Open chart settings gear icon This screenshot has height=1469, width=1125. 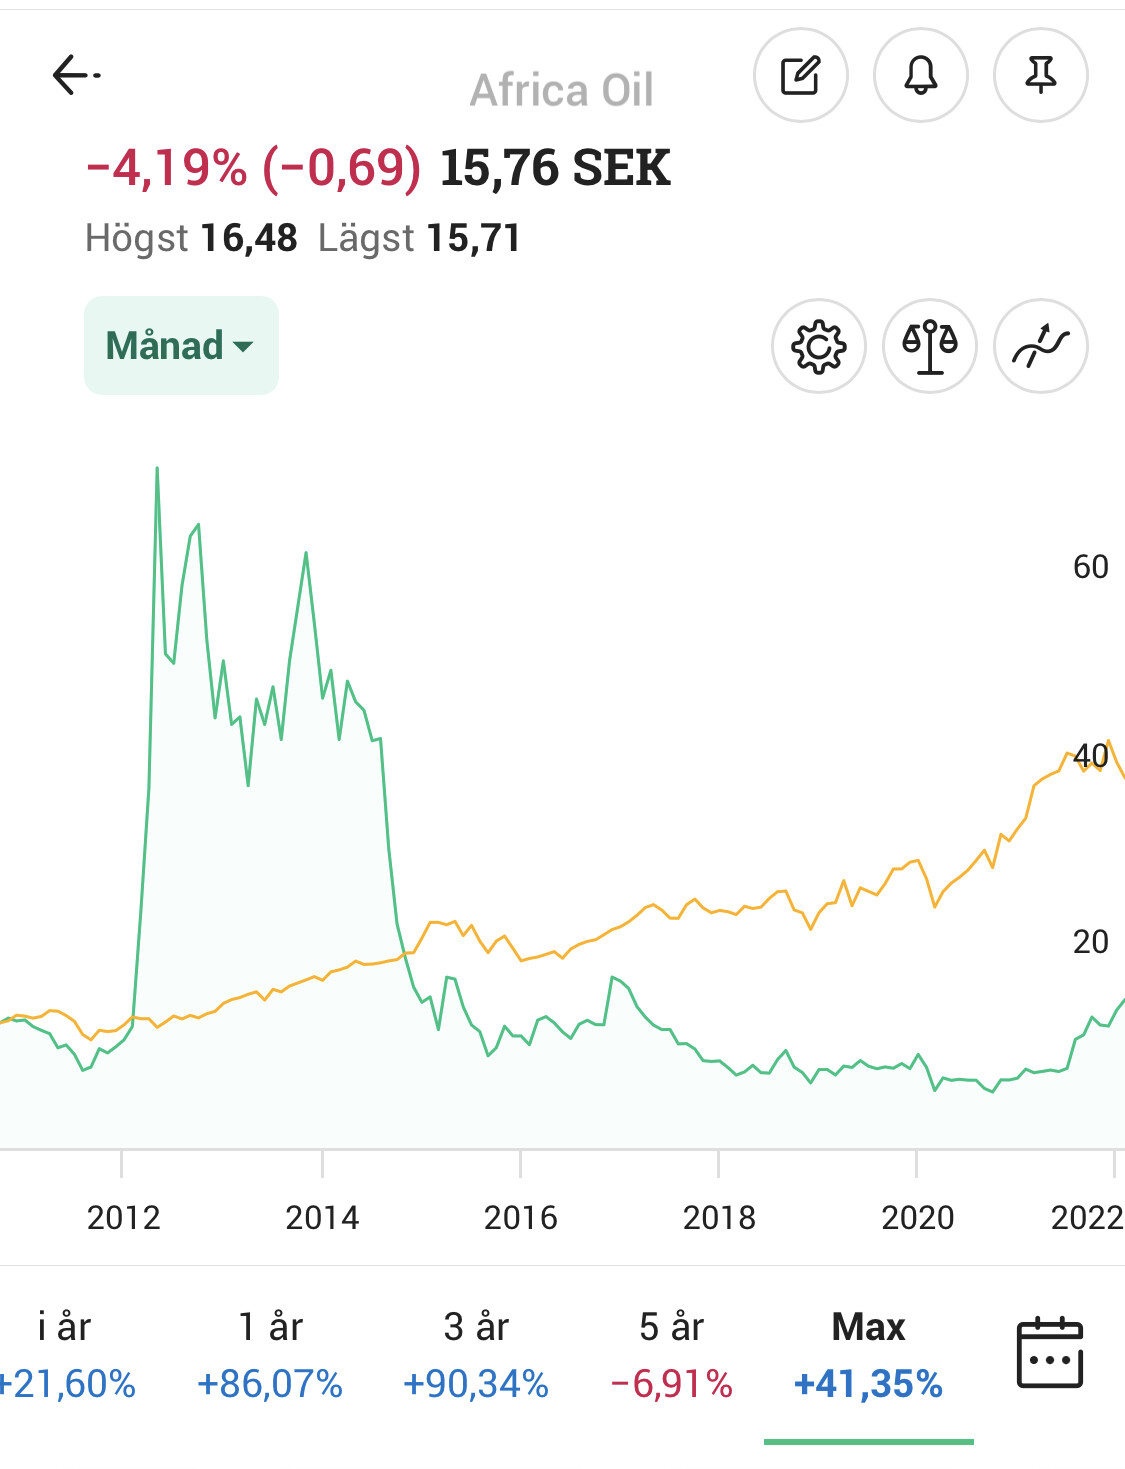tap(819, 346)
